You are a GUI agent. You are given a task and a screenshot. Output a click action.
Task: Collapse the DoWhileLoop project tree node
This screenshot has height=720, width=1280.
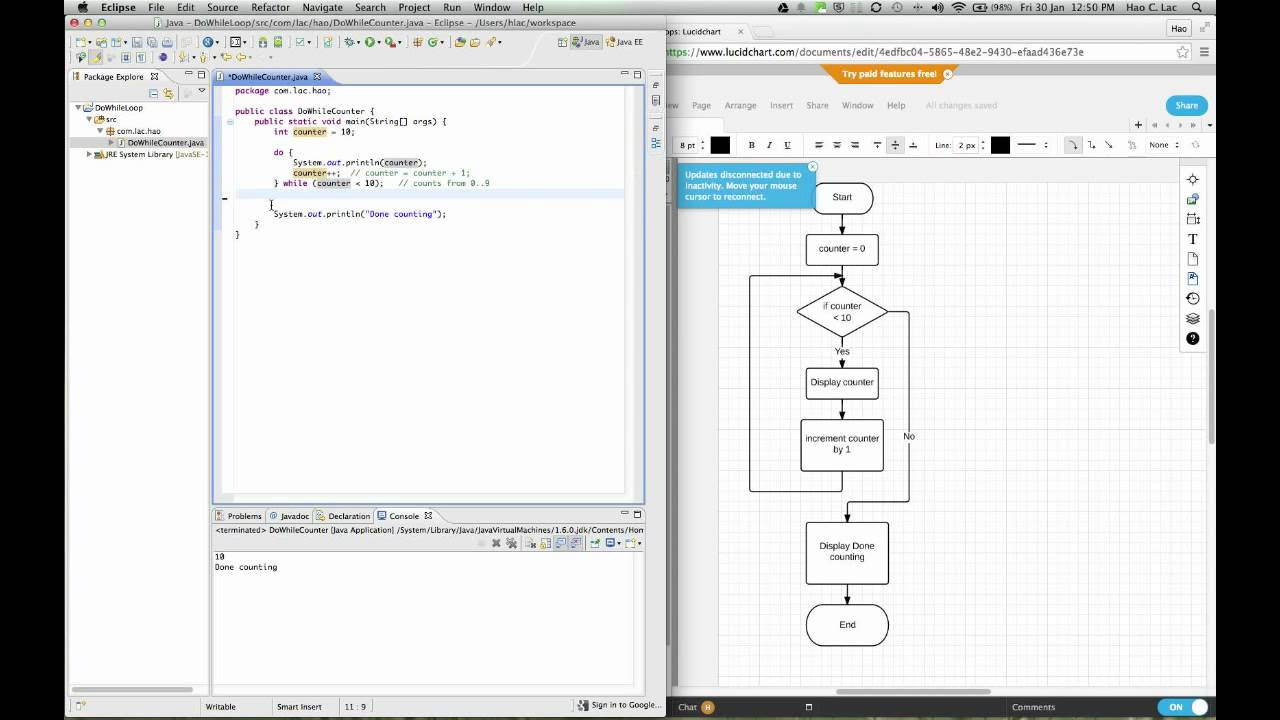78,107
